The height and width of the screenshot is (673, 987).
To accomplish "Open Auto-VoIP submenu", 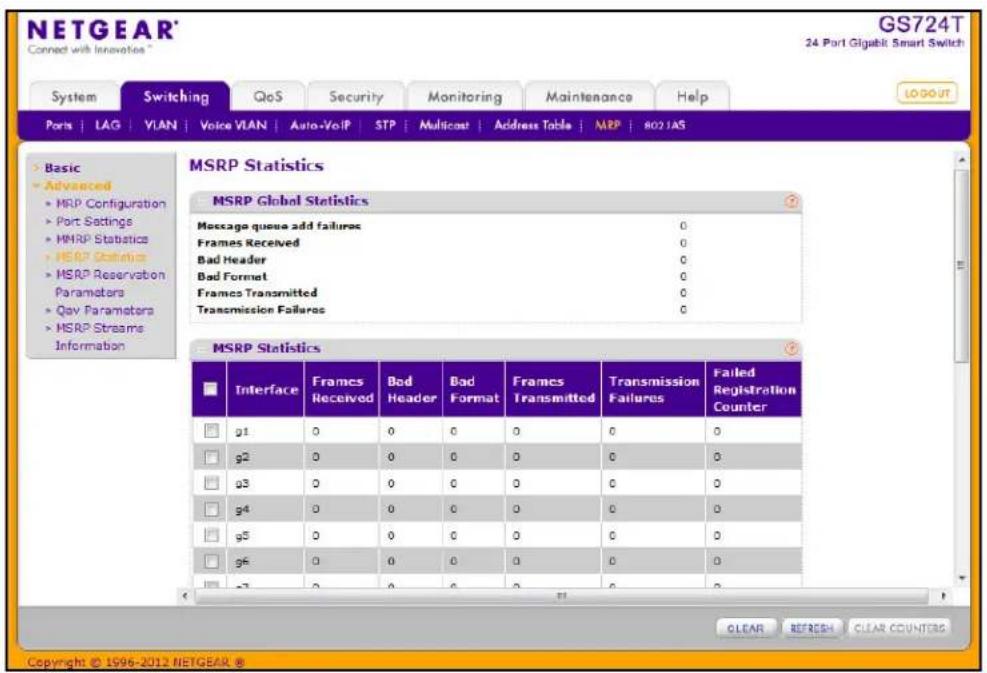I will [320, 125].
